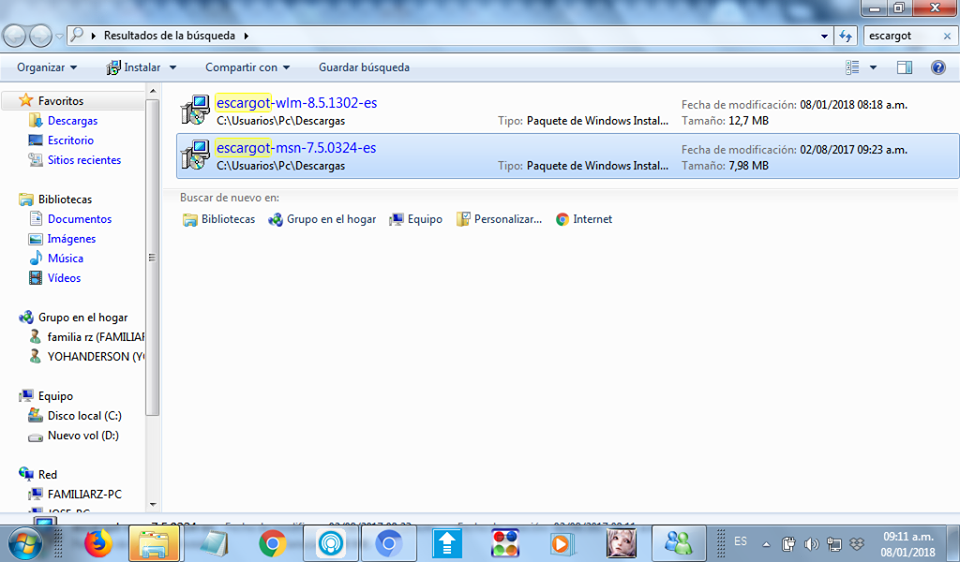The image size is (960, 562).
Task: Open the Imágenes library
Action: click(72, 239)
